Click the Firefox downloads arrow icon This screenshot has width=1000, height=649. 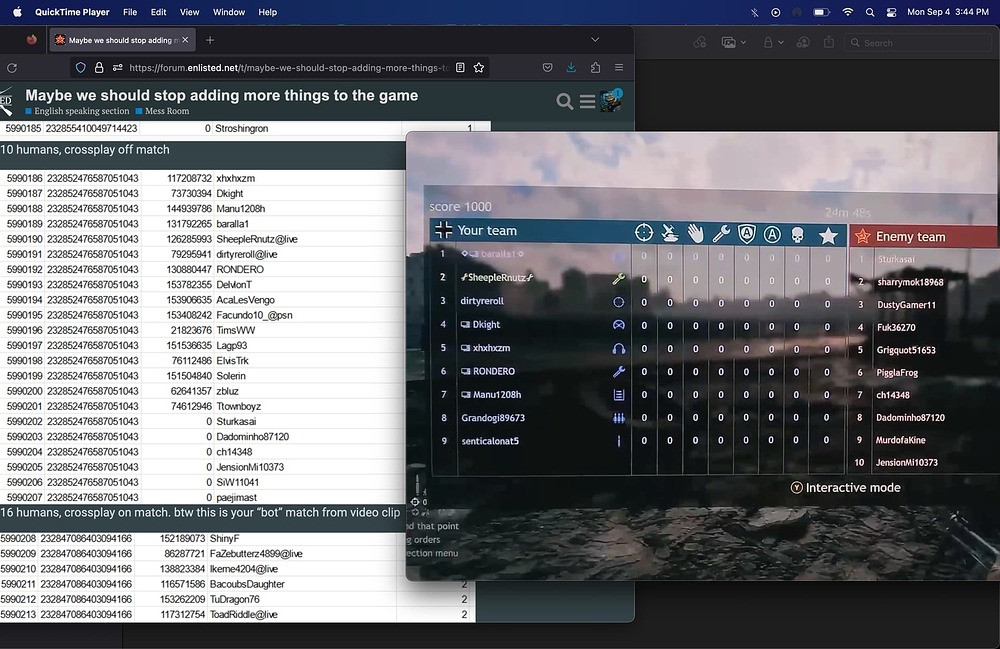(x=571, y=68)
